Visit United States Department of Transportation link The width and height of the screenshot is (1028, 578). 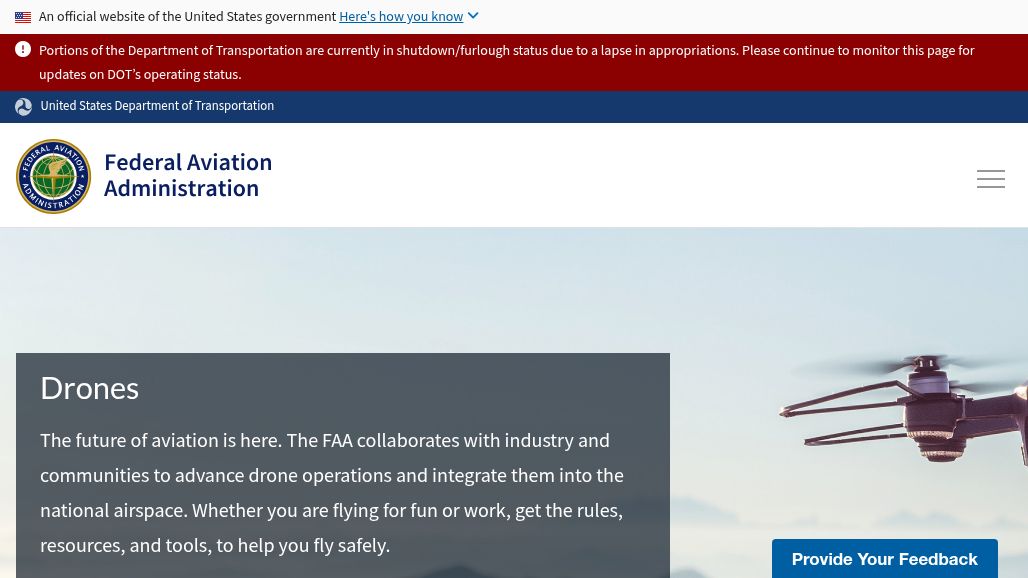pos(157,106)
